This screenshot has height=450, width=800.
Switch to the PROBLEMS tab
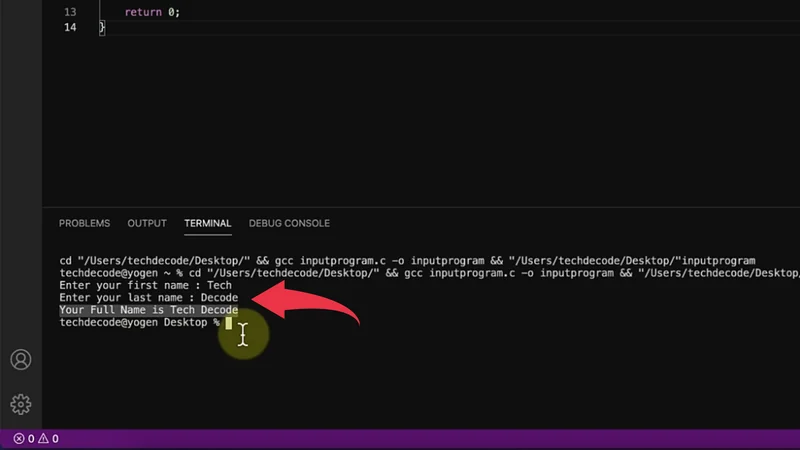84,223
